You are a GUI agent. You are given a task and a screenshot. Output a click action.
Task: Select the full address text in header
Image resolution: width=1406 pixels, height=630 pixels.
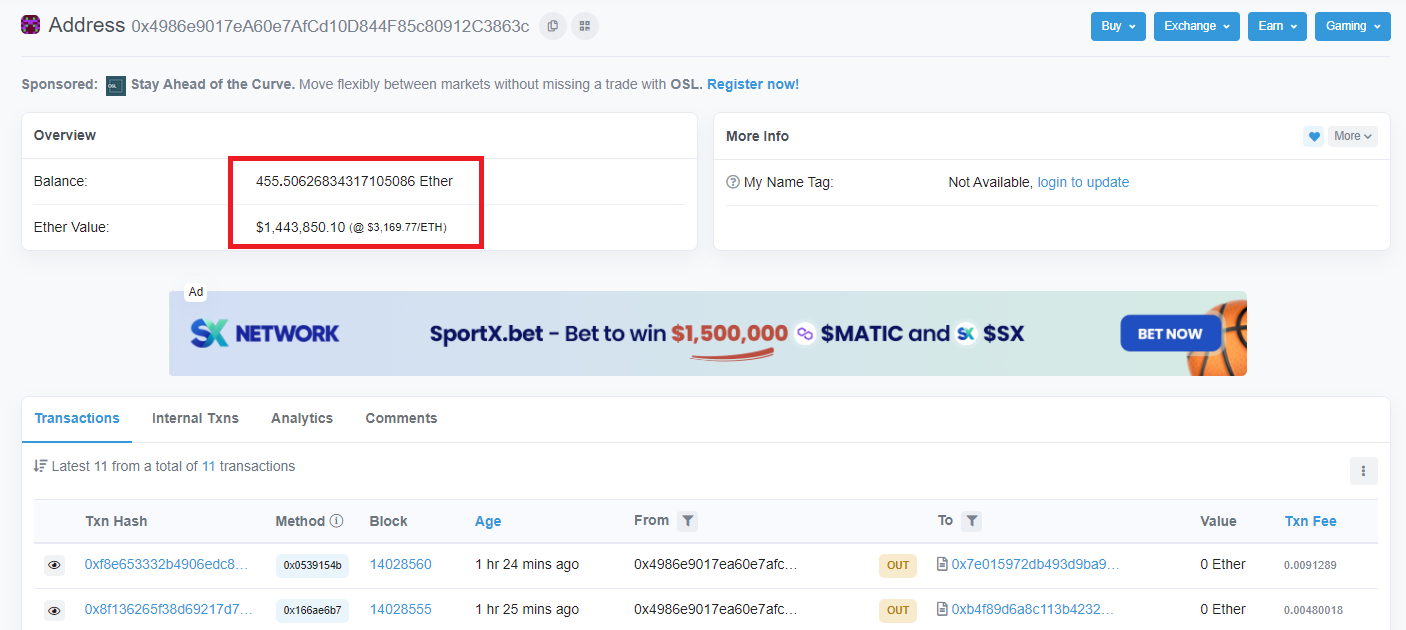330,26
